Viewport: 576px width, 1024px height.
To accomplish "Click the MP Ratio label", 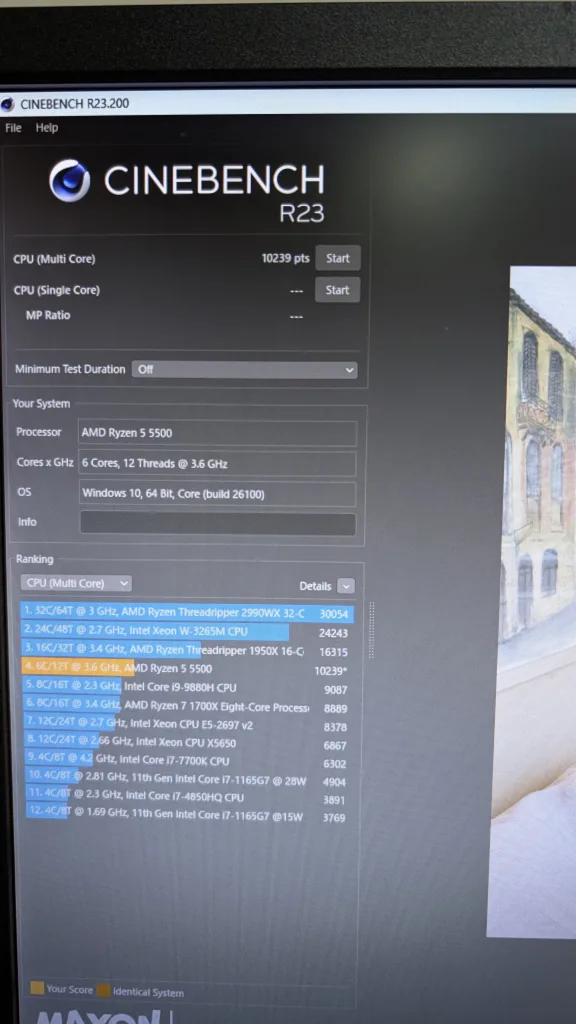I will pos(48,315).
